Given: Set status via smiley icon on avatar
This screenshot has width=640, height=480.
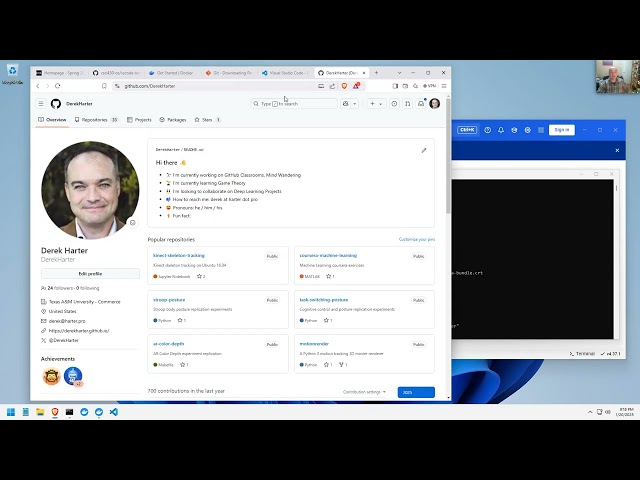Looking at the screenshot, I should click(132, 223).
